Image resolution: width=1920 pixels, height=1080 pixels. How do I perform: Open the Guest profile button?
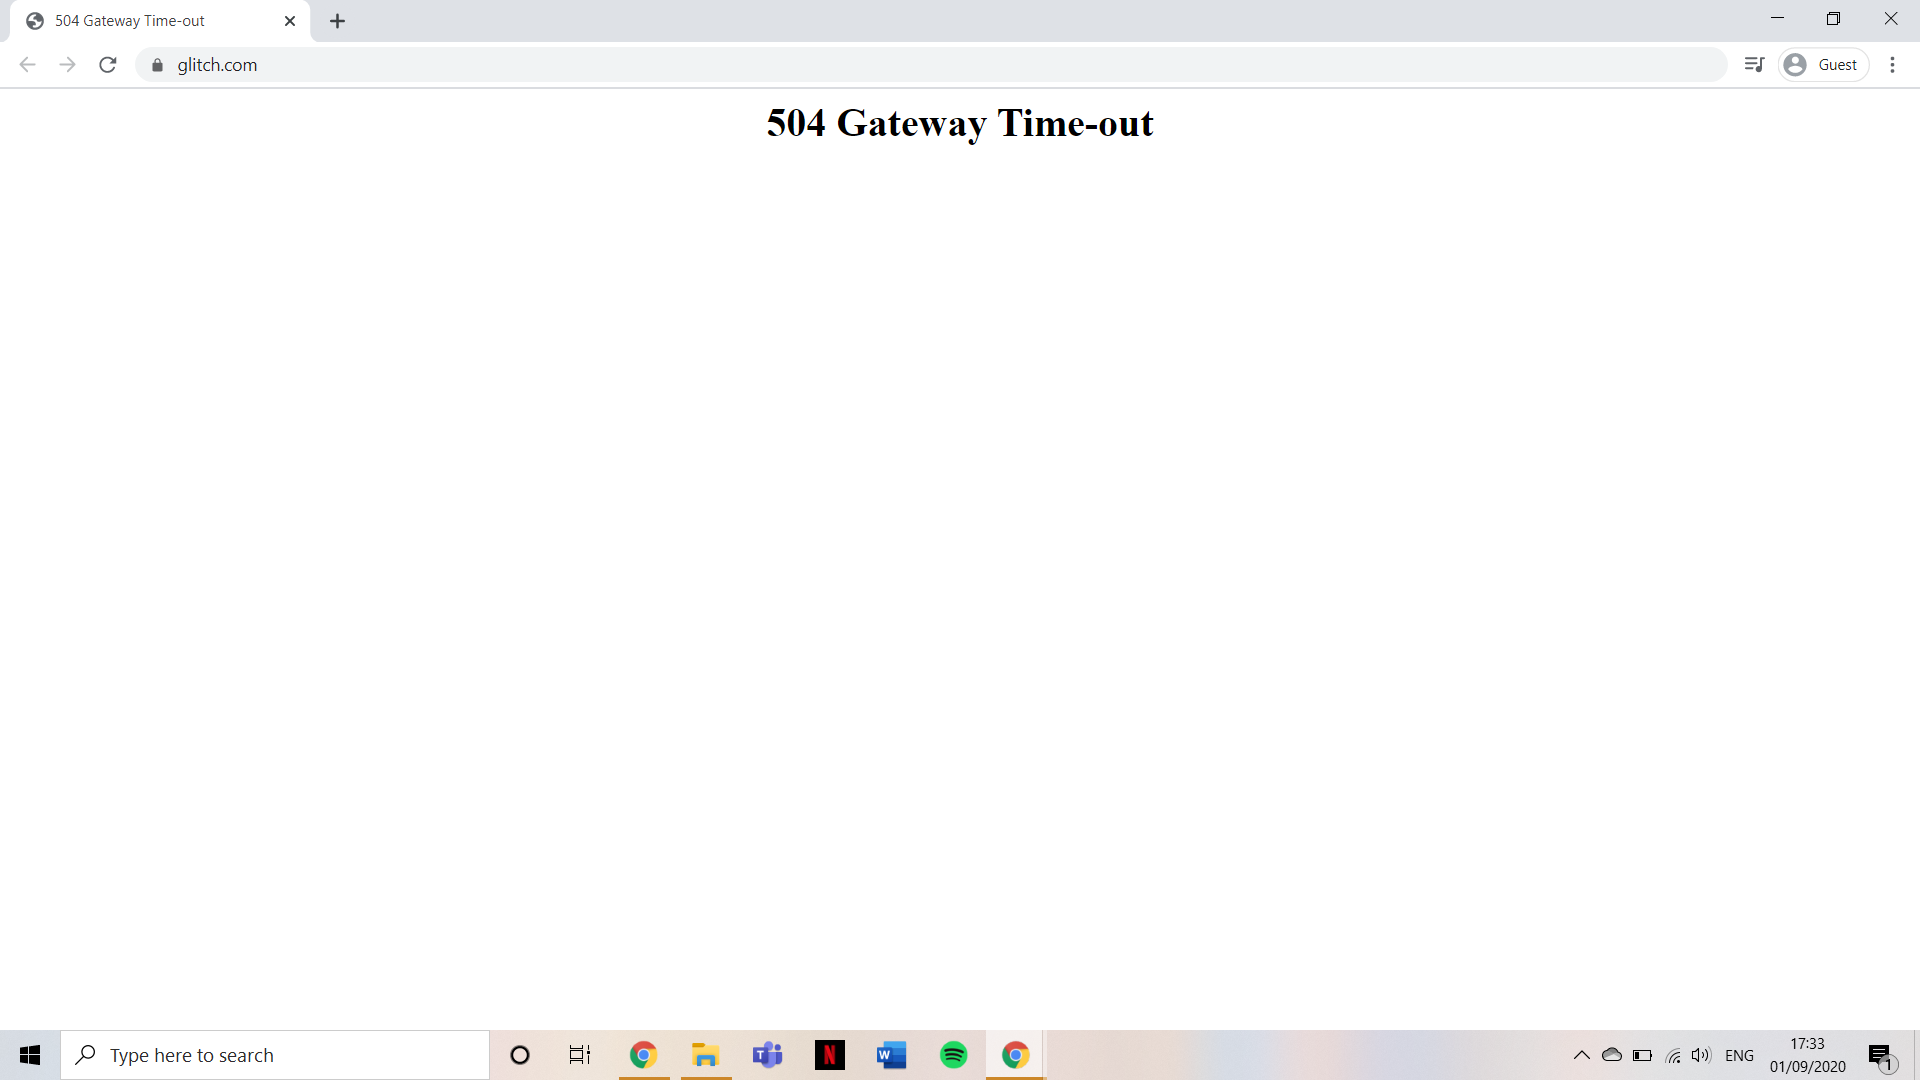coord(1823,65)
